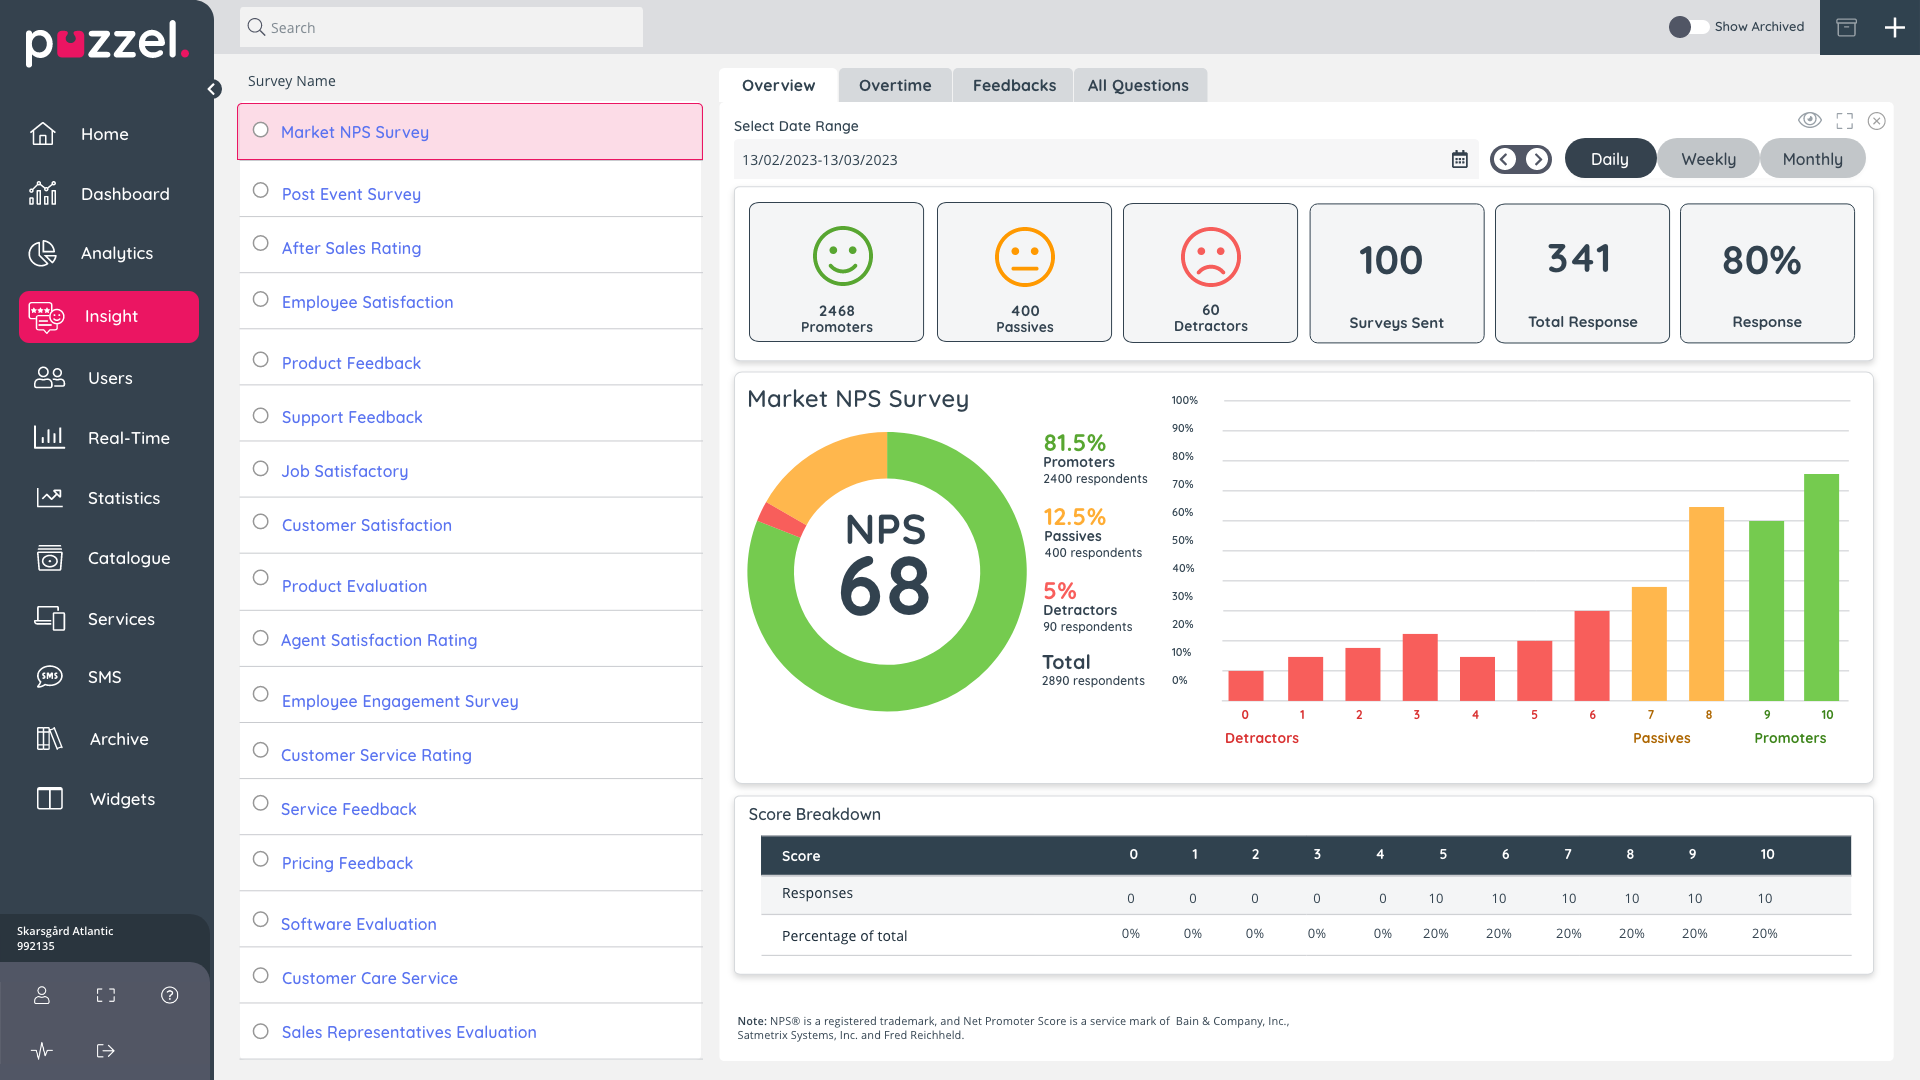Select the Post Event Survey radio button
This screenshot has height=1080, width=1920.
tap(261, 190)
